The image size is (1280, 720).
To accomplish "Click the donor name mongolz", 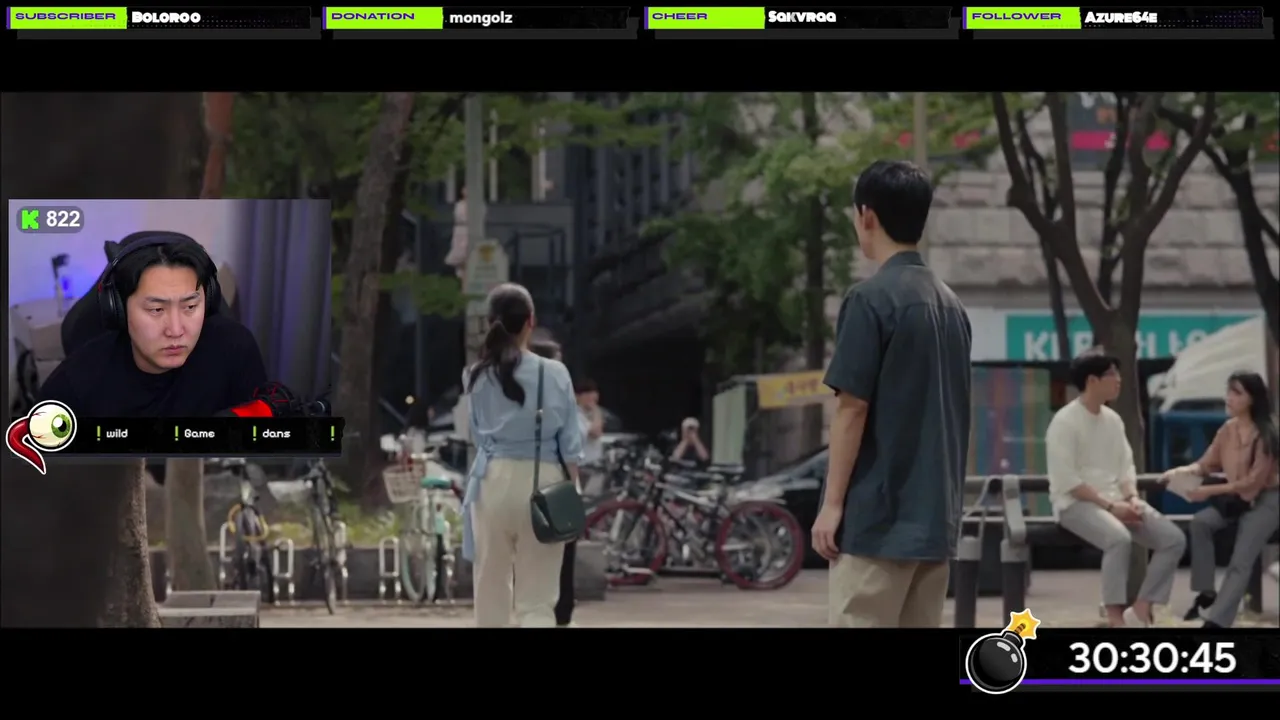I will click(x=481, y=18).
